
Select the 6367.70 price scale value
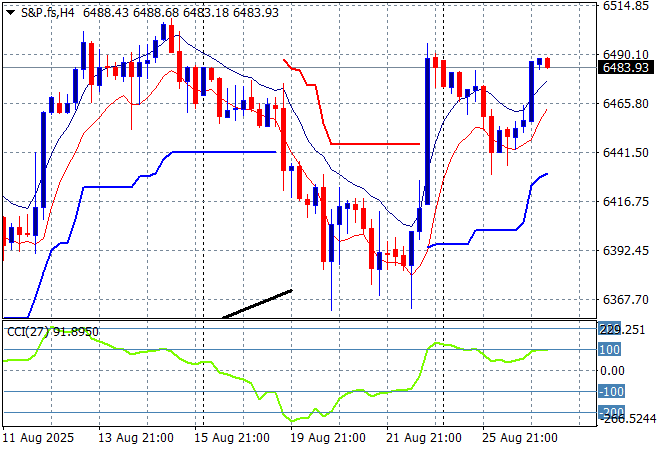[626, 299]
